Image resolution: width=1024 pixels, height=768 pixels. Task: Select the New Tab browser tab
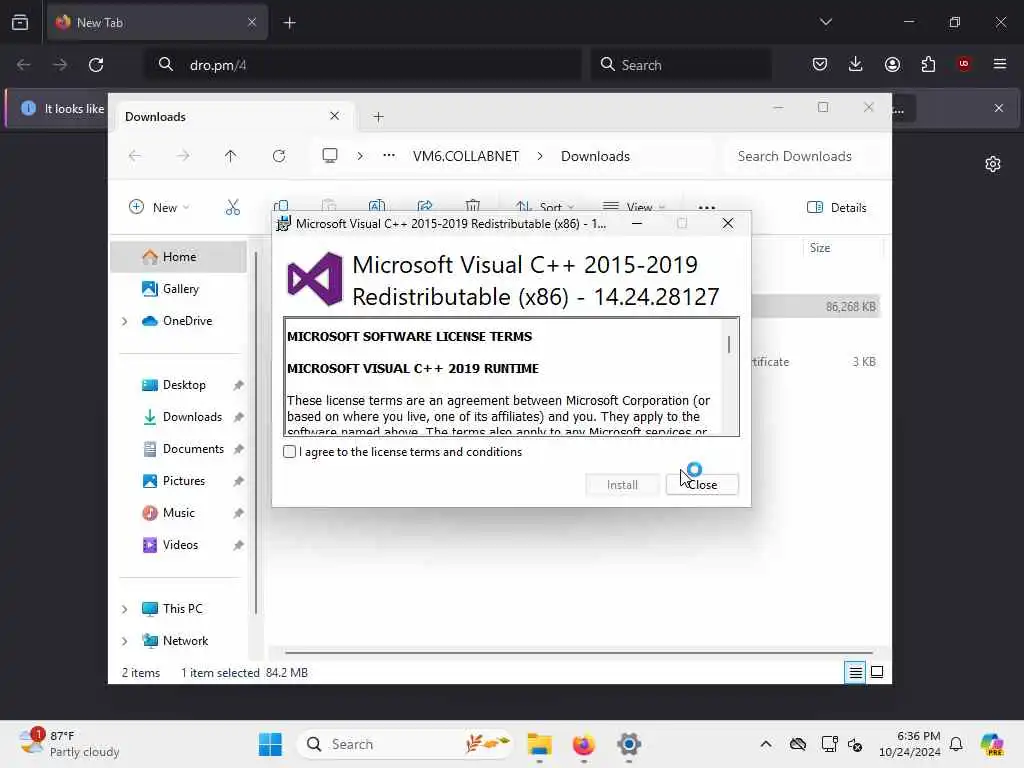[157, 22]
